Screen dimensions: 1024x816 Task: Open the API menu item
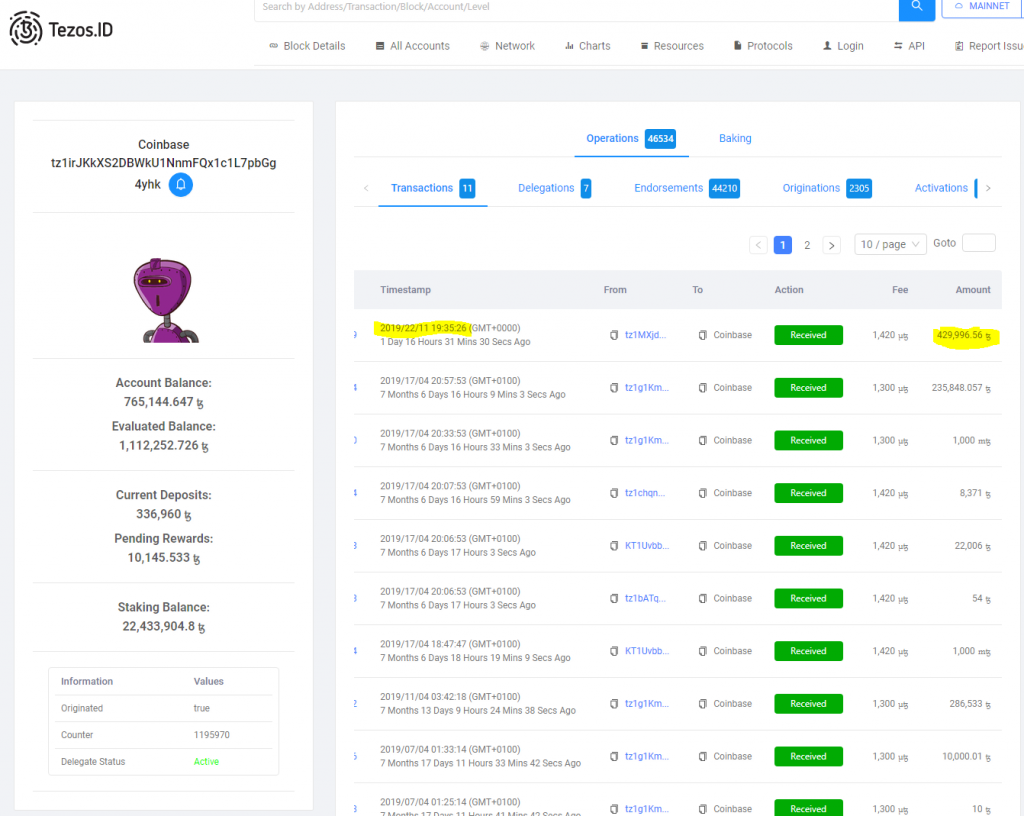(x=909, y=46)
